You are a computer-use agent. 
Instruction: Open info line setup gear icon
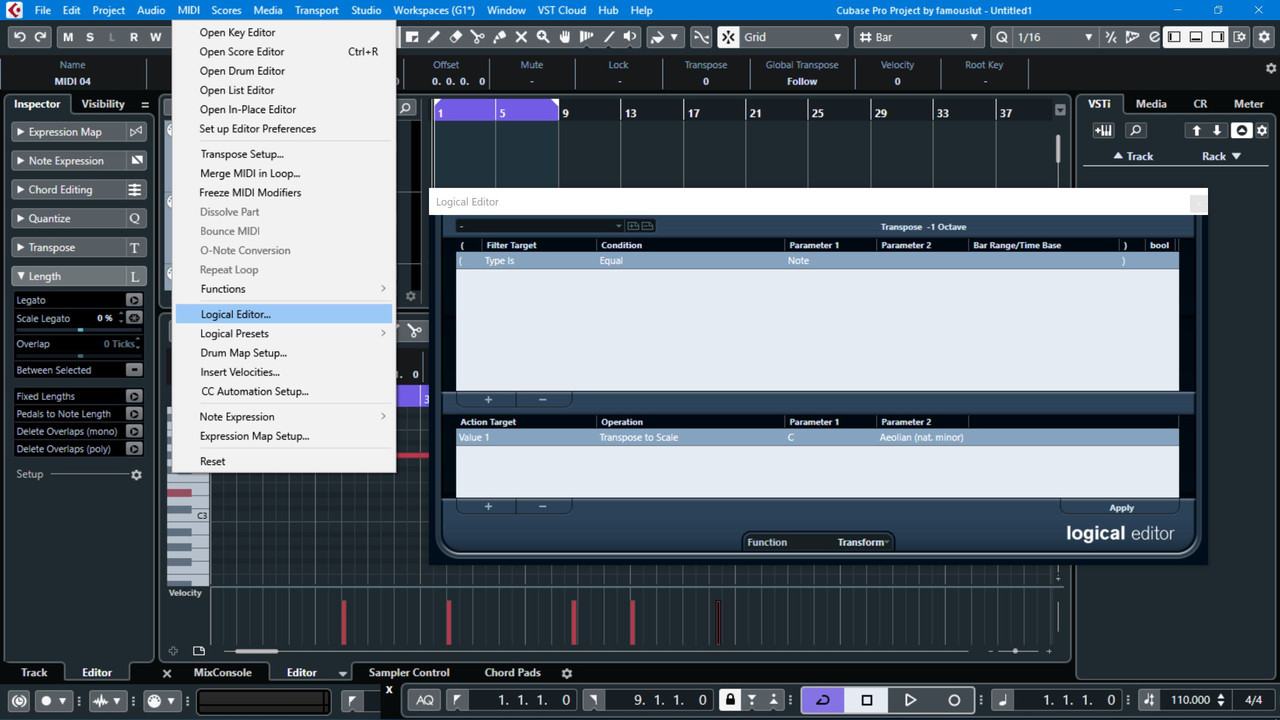1271,69
